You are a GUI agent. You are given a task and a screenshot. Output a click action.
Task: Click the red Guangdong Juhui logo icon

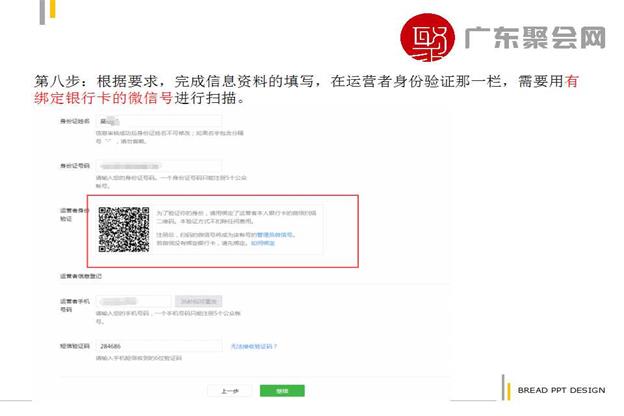pyautogui.click(x=427, y=39)
